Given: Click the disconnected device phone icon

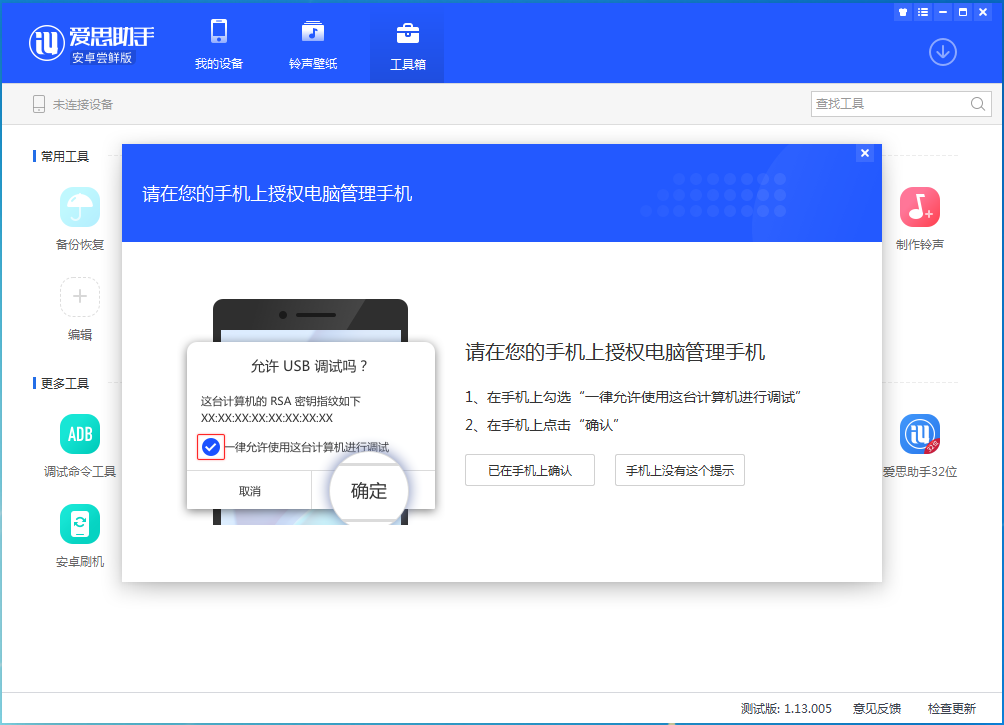Looking at the screenshot, I should point(38,103).
